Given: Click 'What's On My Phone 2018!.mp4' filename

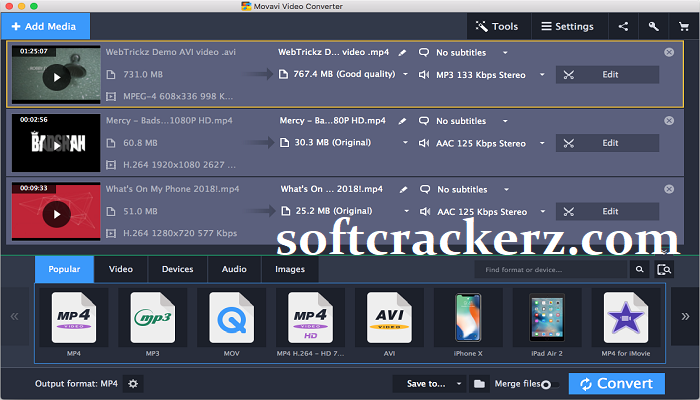Looking at the screenshot, I should point(172,189).
